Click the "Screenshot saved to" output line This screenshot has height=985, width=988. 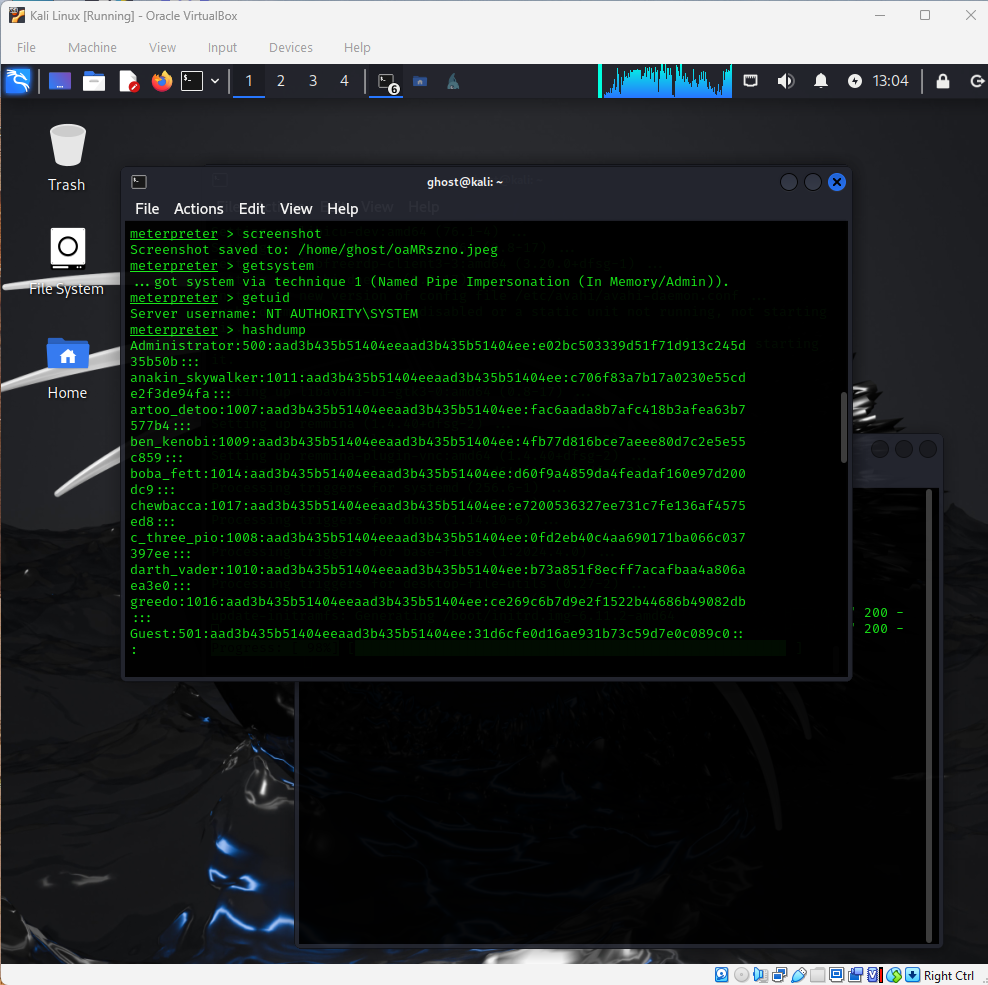coord(314,250)
